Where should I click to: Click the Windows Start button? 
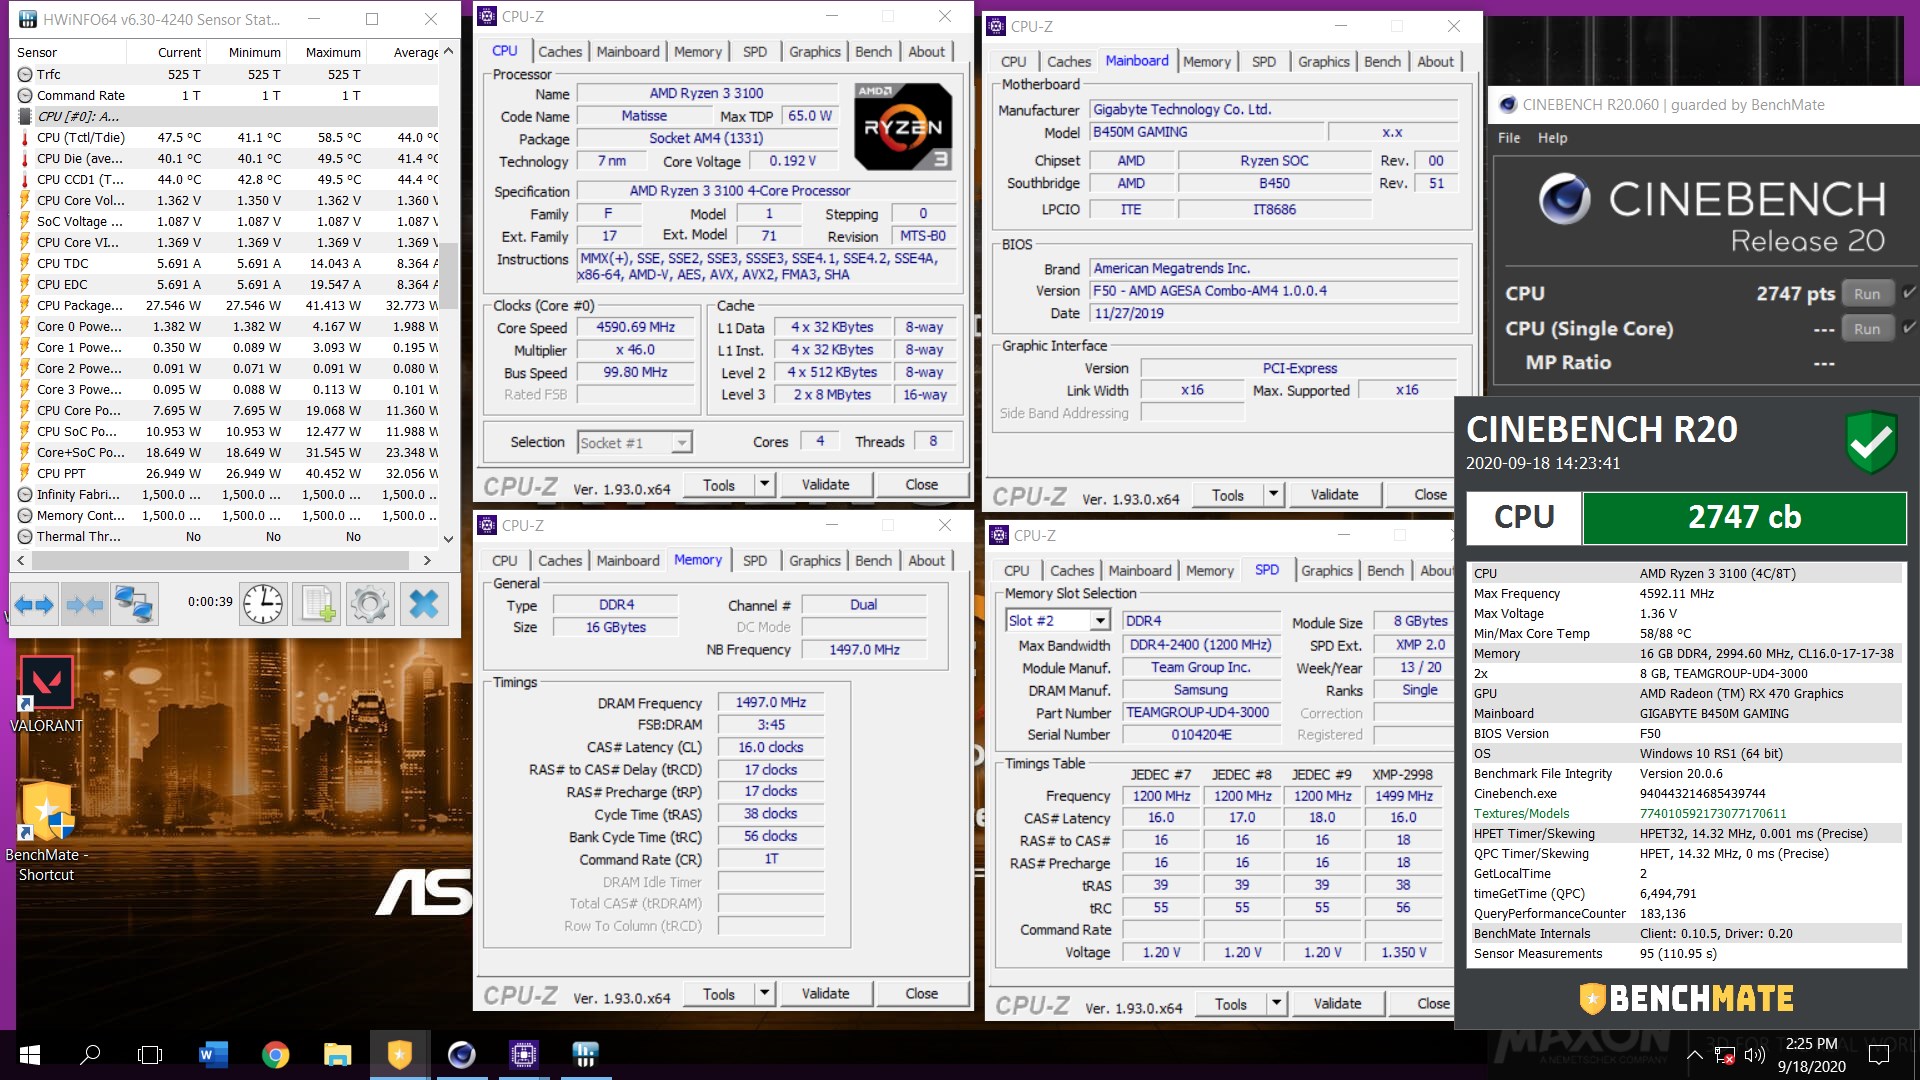pos(29,1055)
